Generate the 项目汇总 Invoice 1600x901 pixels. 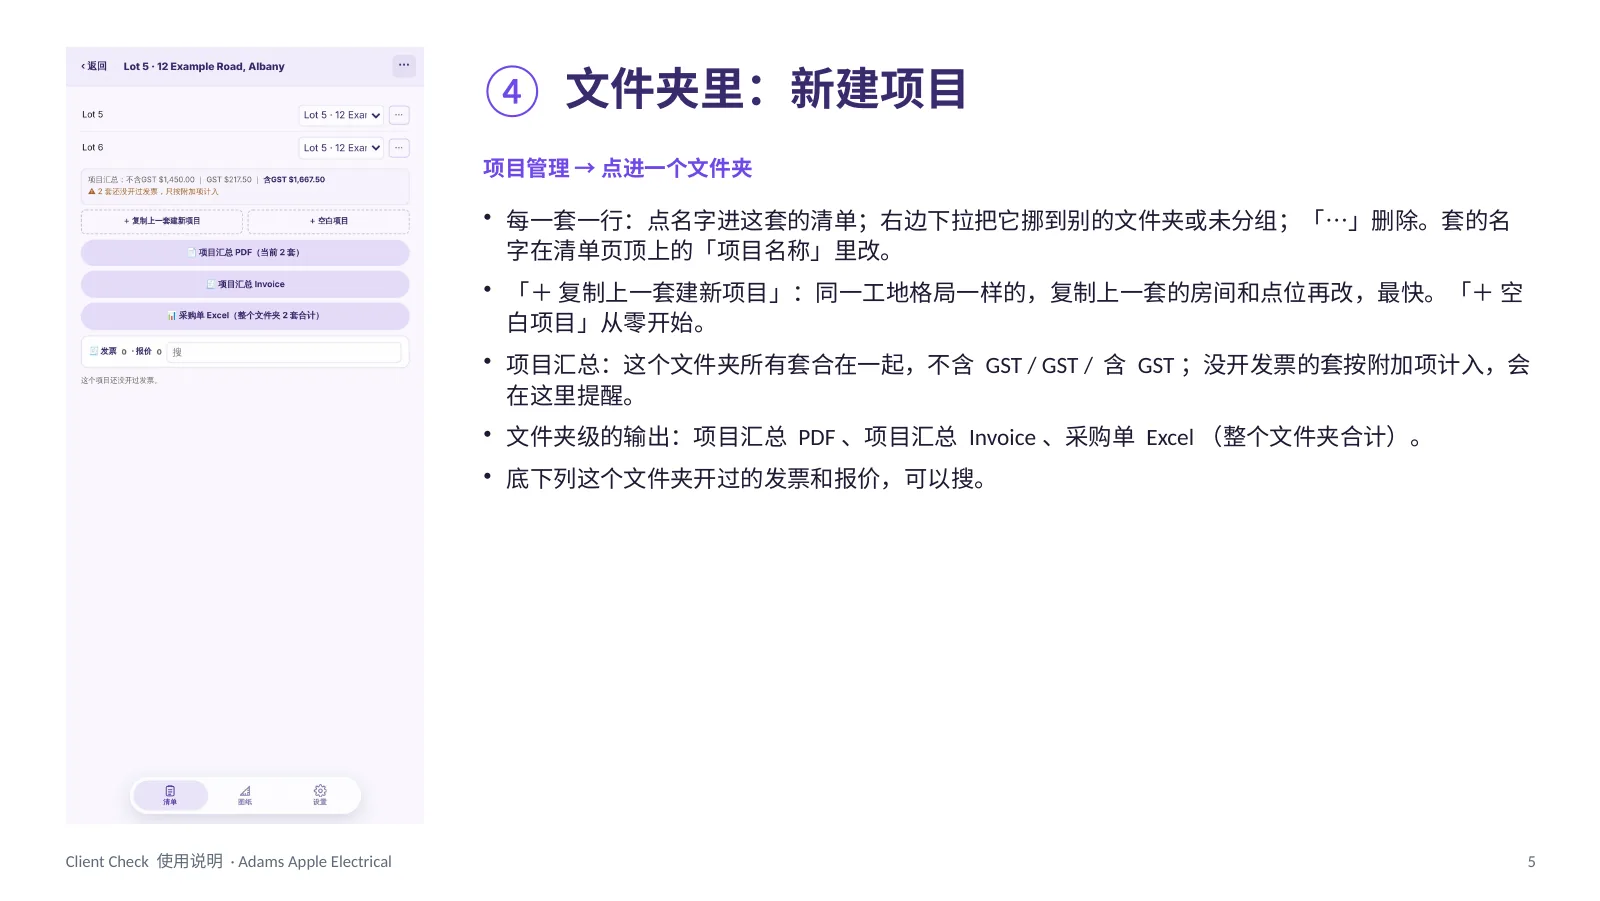point(245,284)
